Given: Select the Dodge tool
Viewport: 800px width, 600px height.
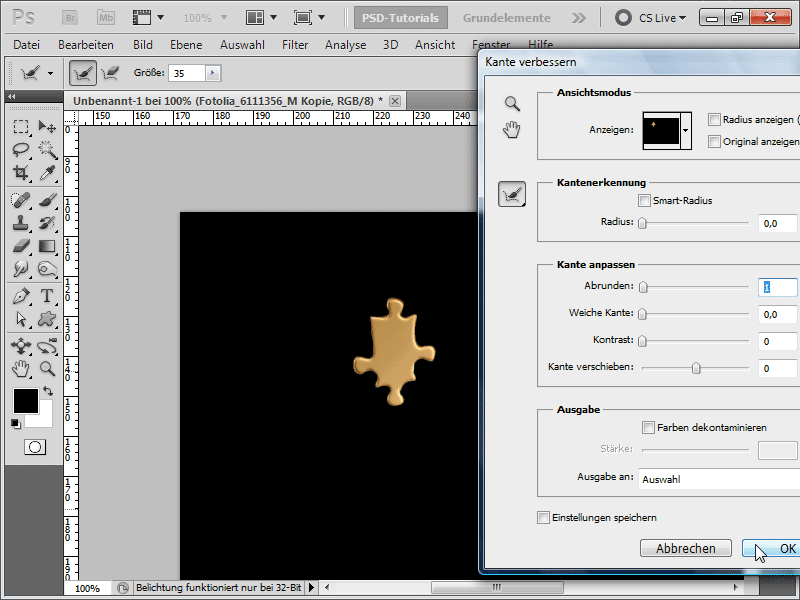Looking at the screenshot, I should point(21,269).
